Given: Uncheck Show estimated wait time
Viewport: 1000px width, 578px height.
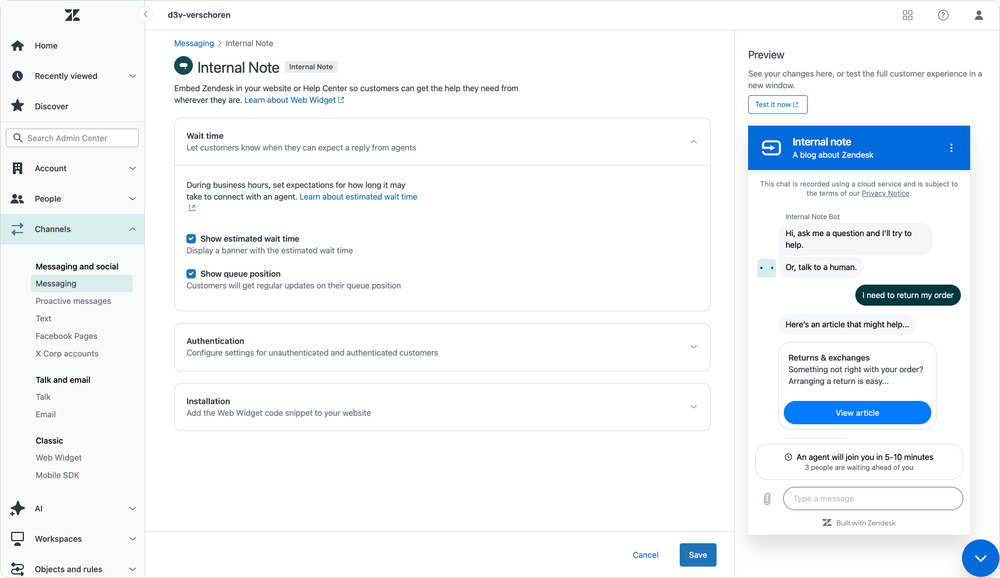Looking at the screenshot, I should pos(189,239).
